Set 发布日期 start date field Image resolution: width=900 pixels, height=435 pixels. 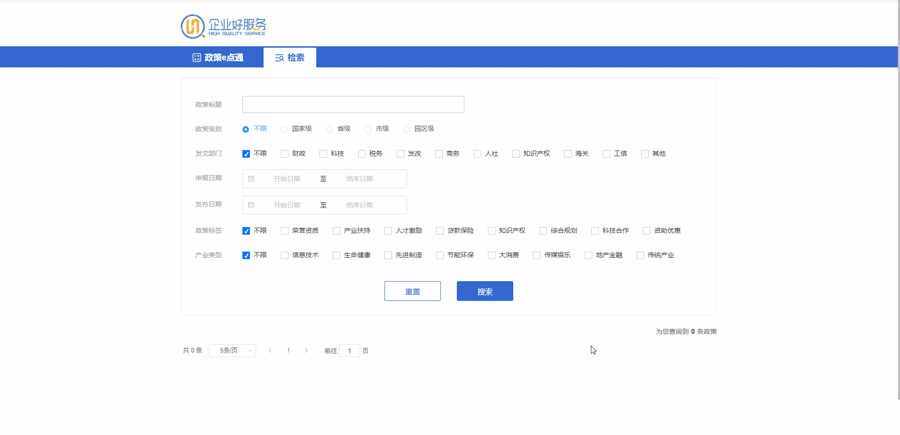287,205
